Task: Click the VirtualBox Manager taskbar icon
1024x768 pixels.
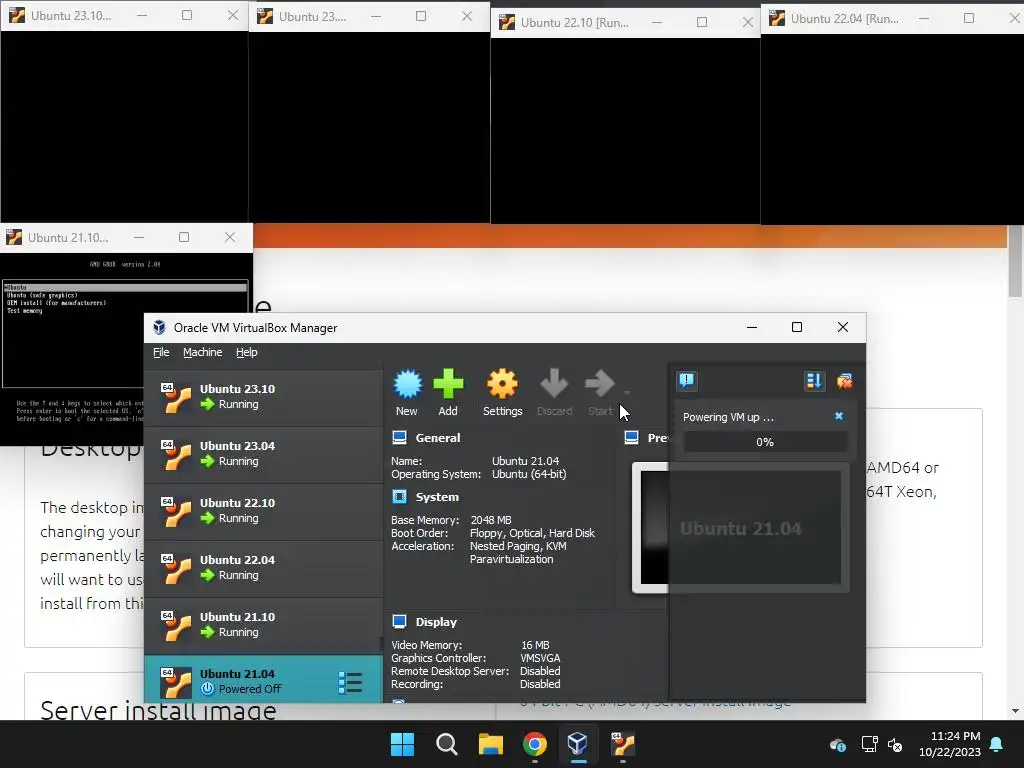Action: click(578, 744)
